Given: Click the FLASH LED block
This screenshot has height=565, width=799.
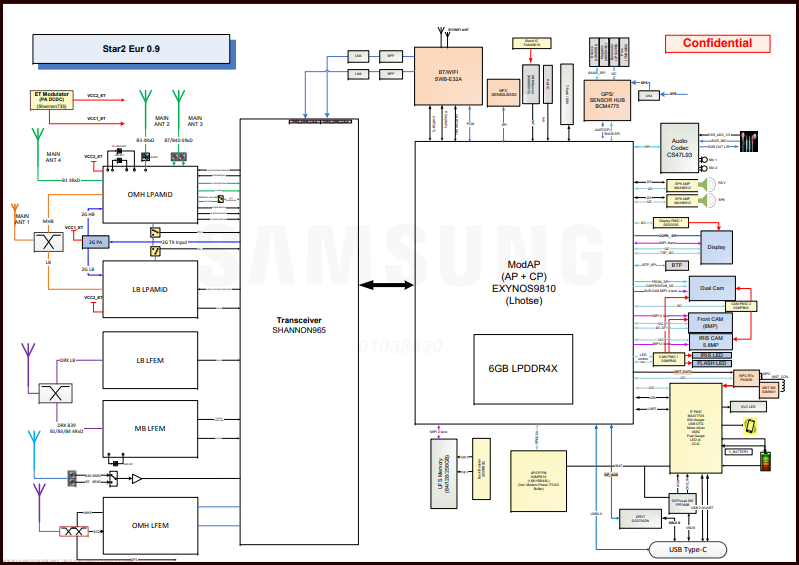Looking at the screenshot, I should [712, 363].
